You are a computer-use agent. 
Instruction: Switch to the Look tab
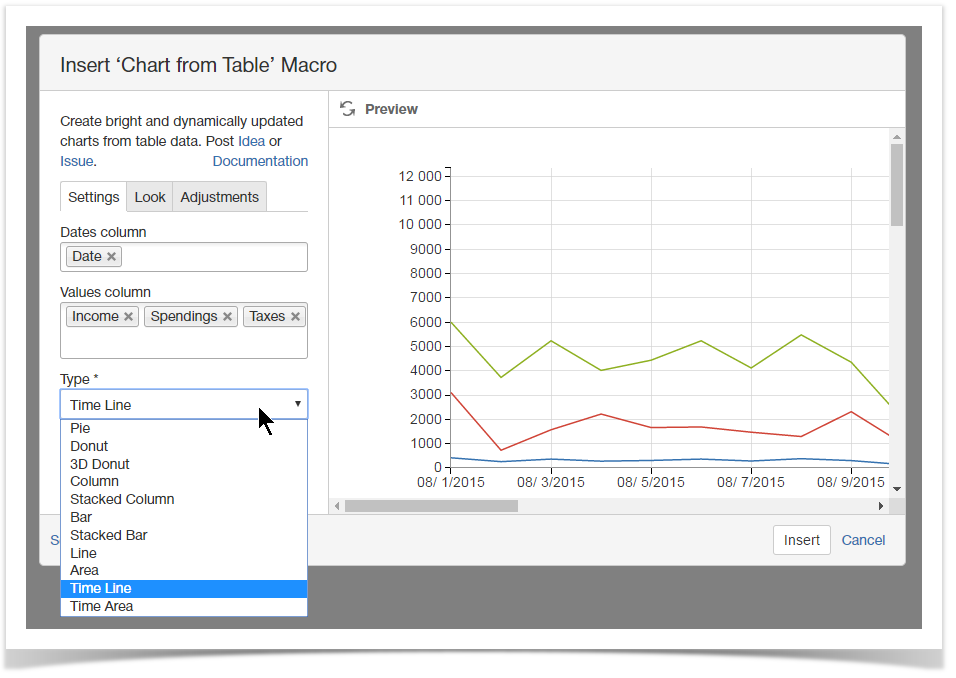pyautogui.click(x=150, y=197)
